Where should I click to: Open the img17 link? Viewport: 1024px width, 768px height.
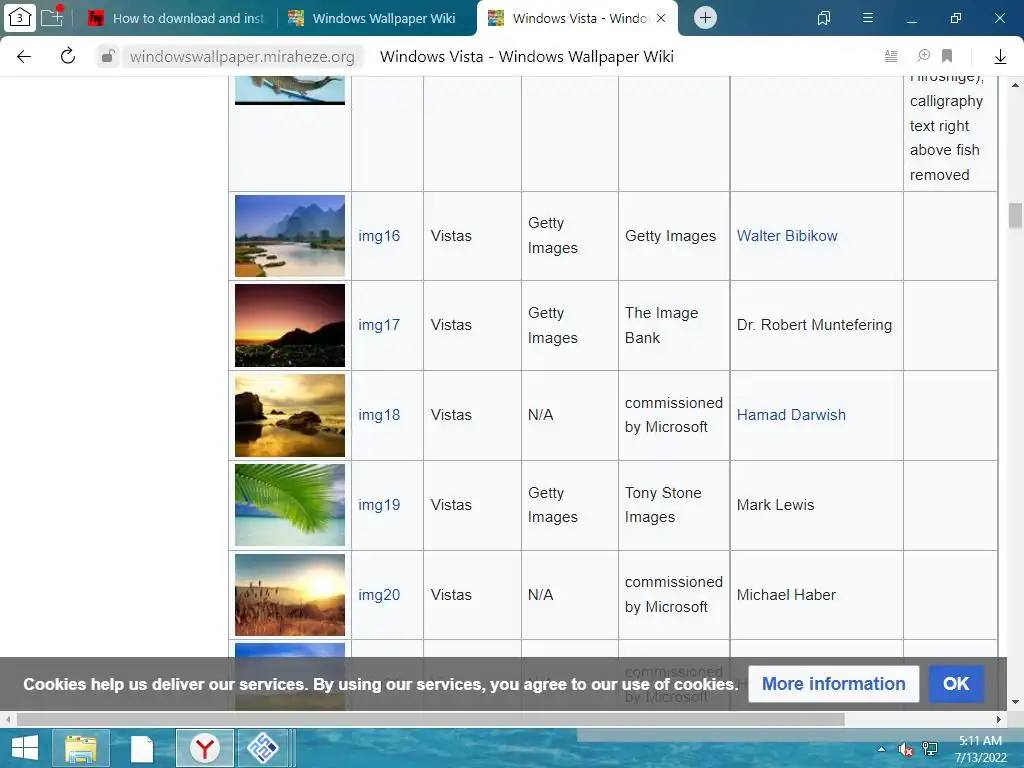[379, 325]
